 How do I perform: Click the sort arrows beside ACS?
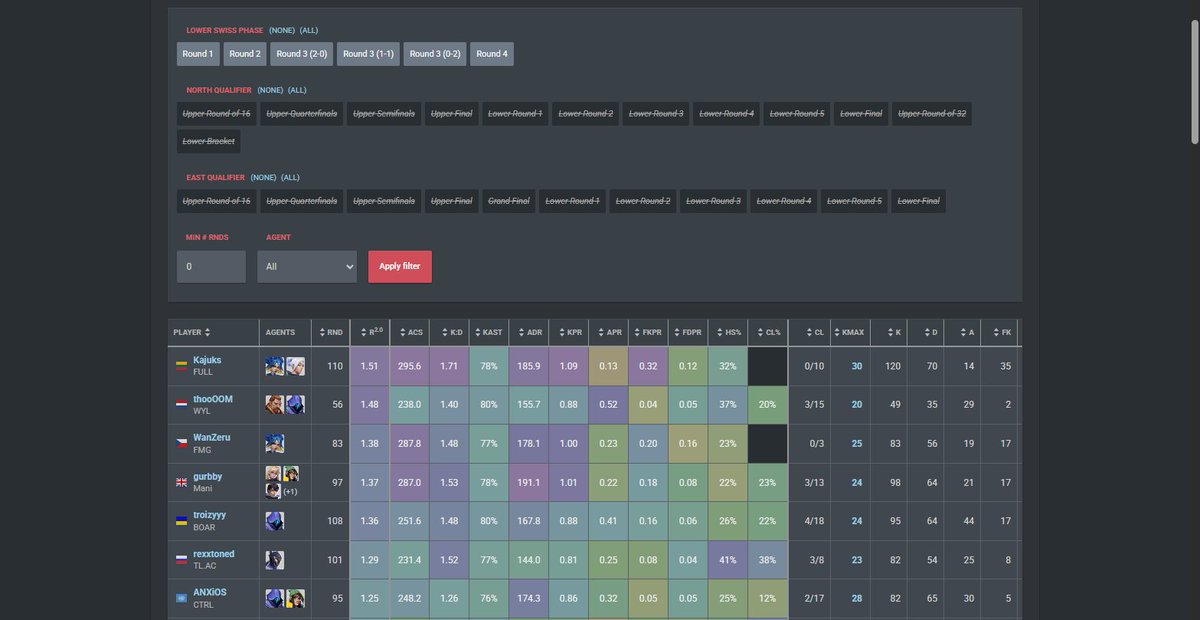click(x=401, y=332)
